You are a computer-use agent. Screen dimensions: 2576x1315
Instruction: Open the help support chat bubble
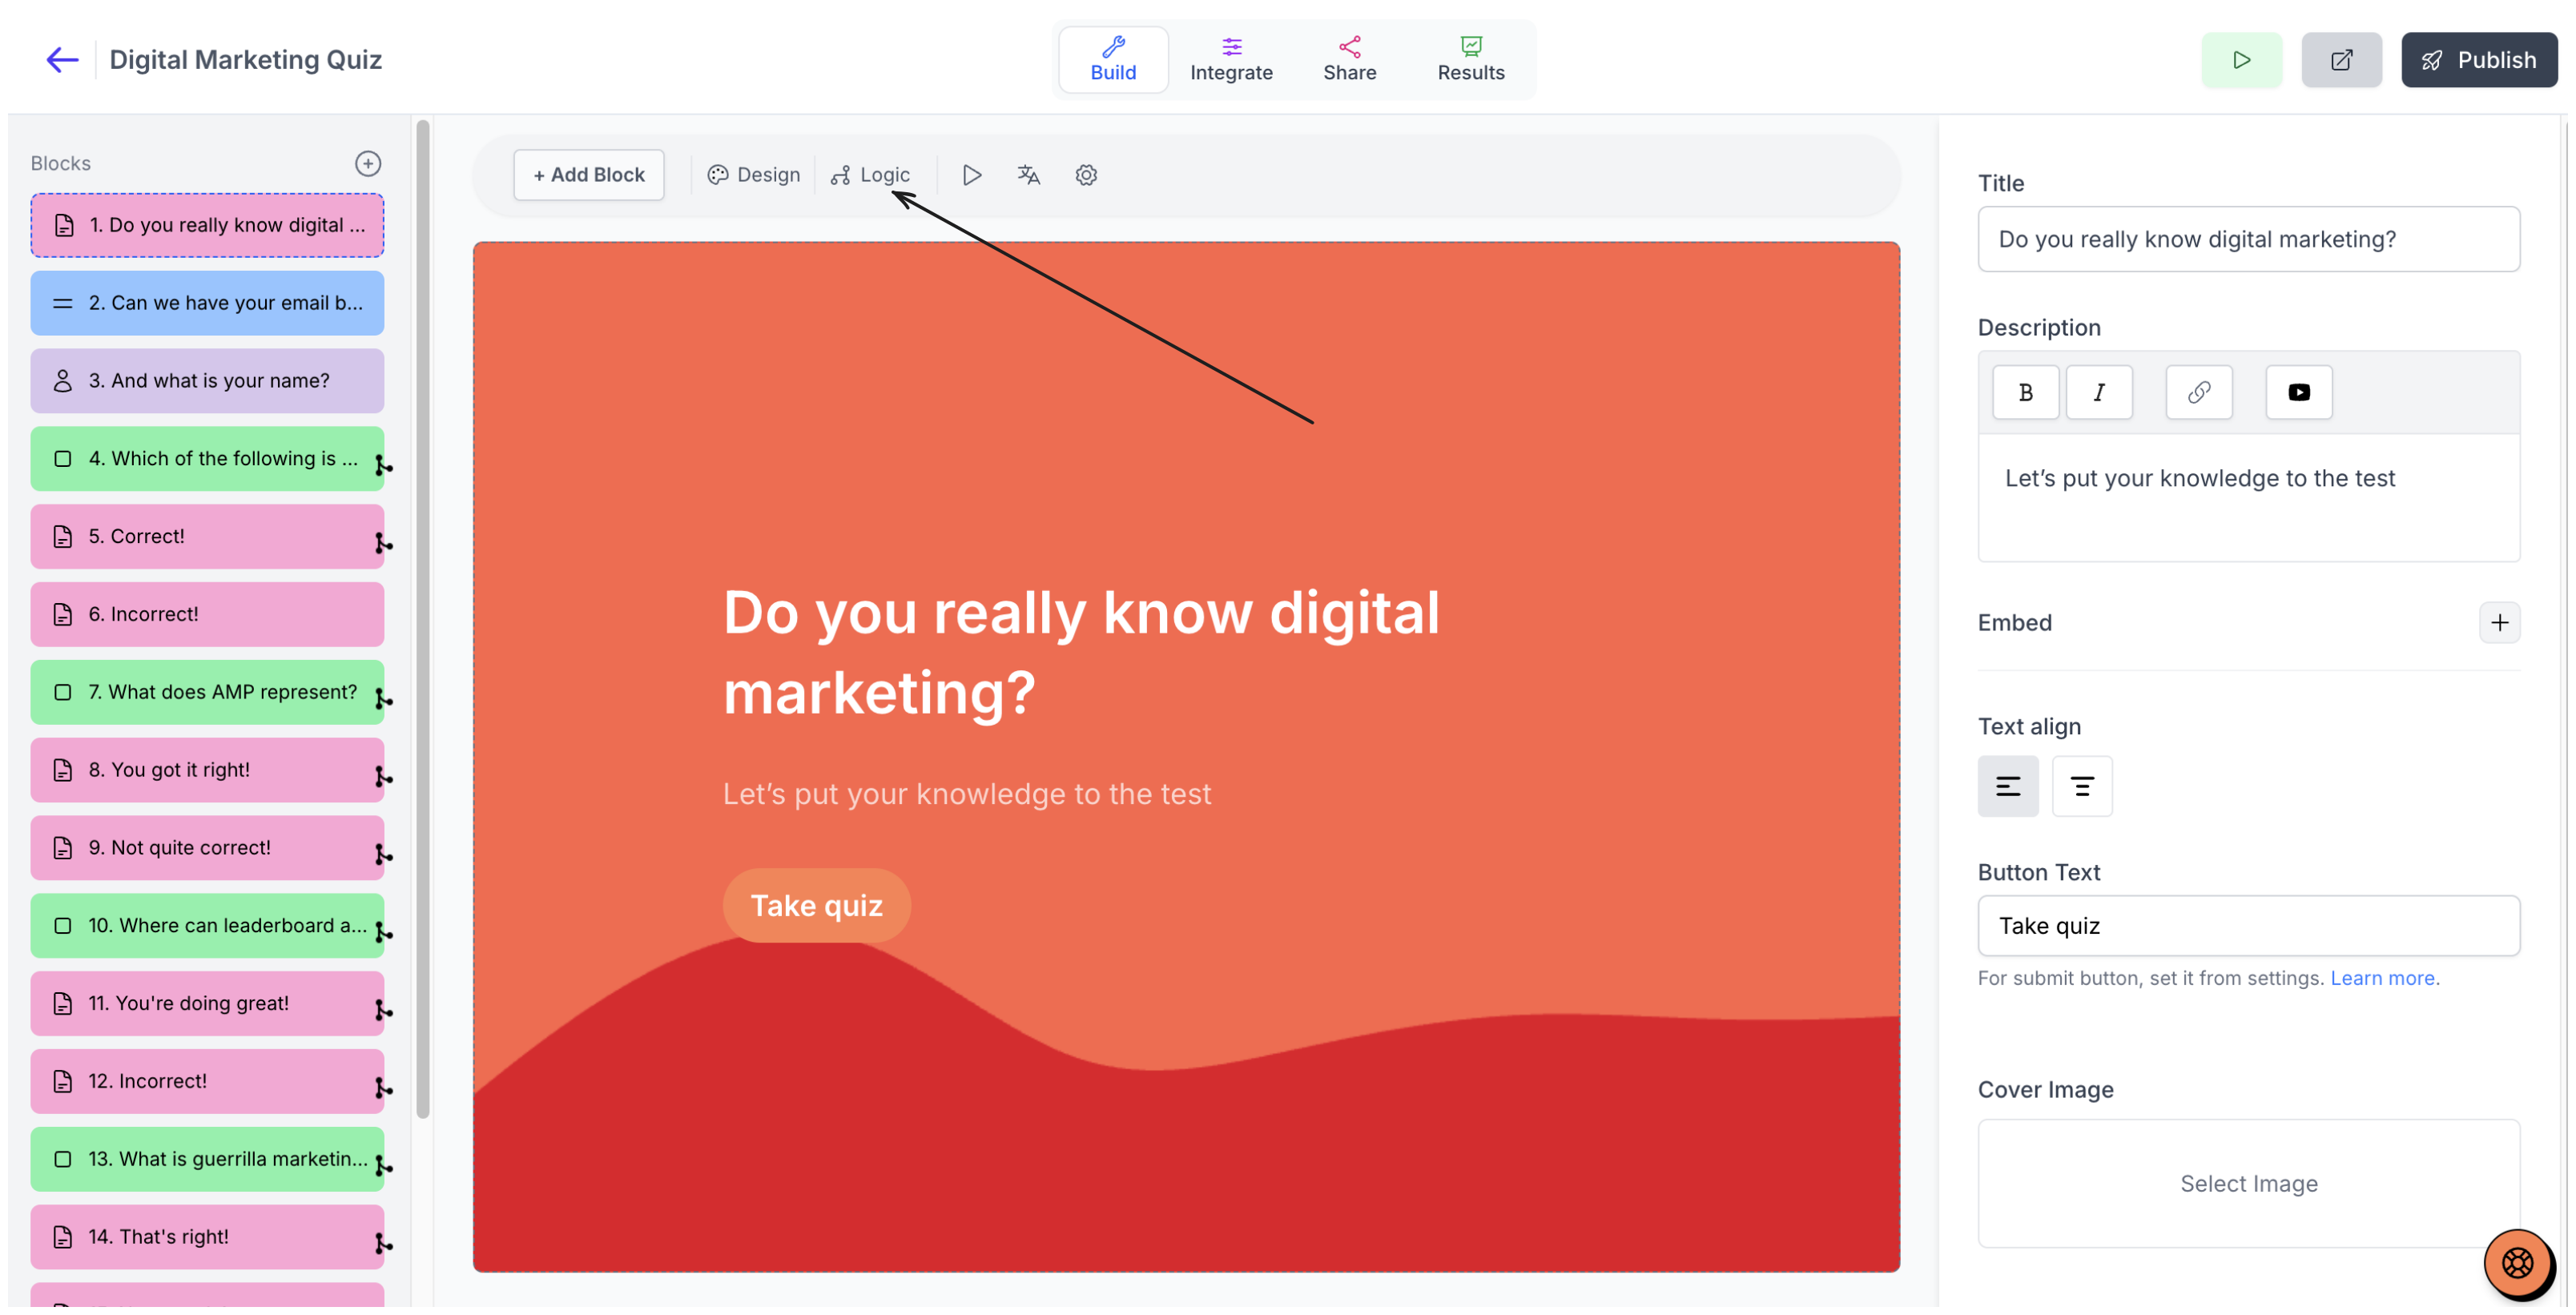pyautogui.click(x=2518, y=1263)
